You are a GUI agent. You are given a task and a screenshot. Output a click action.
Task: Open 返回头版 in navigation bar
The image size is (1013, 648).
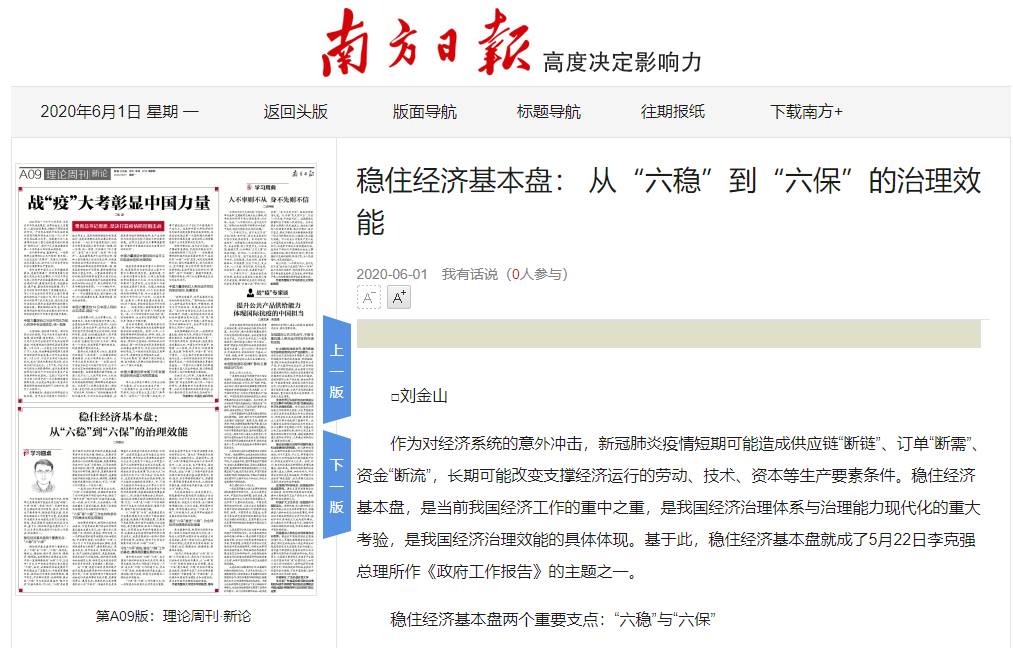tap(295, 111)
